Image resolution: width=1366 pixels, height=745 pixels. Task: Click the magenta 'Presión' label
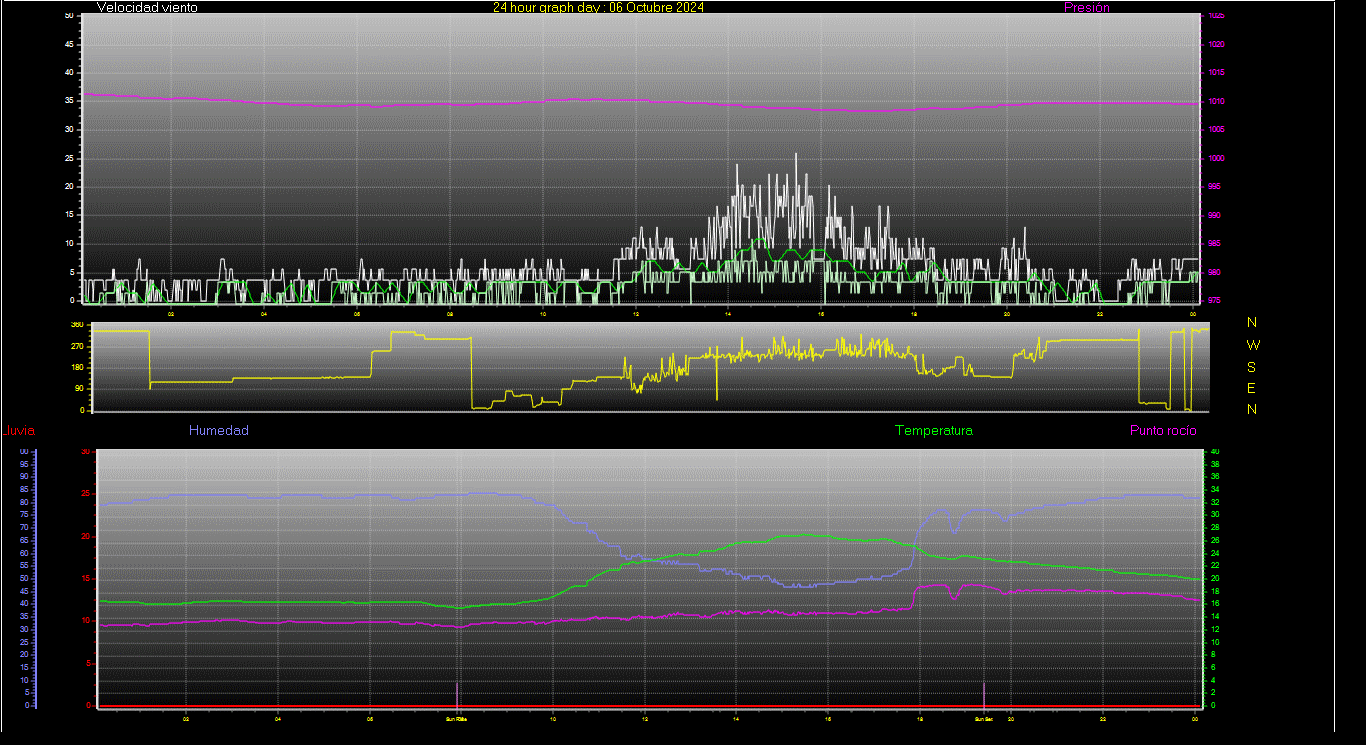pyautogui.click(x=1087, y=7)
